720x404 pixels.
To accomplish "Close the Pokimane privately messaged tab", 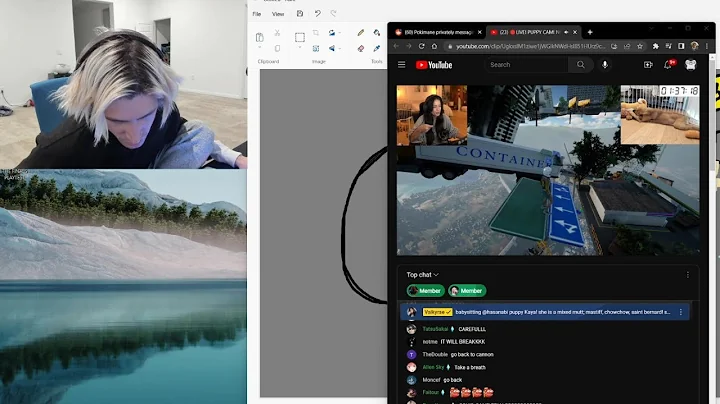I will coord(480,32).
